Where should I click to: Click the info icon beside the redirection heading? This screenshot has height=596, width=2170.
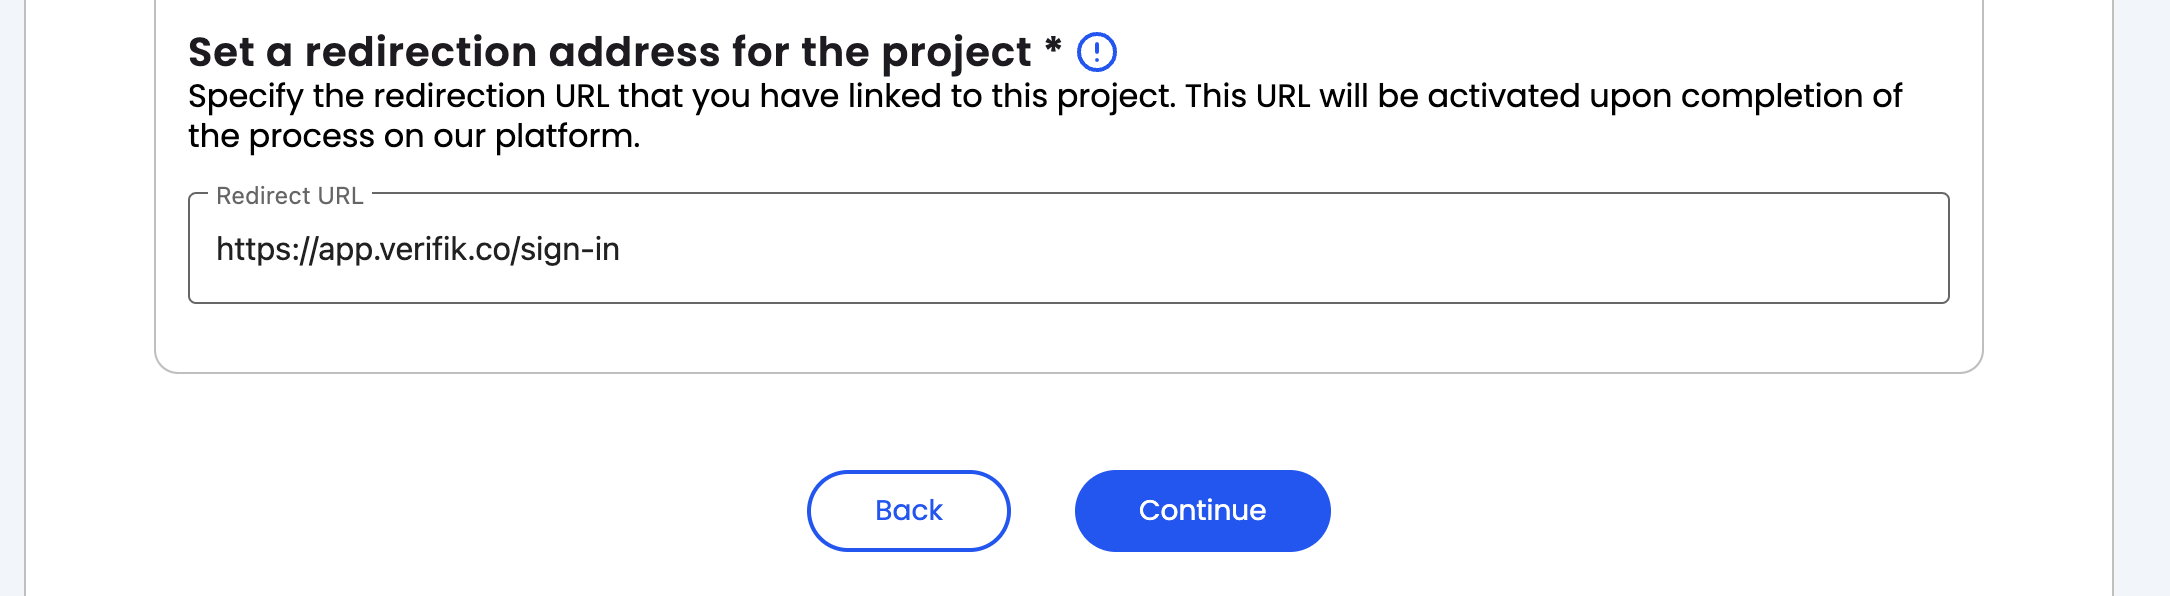pyautogui.click(x=1096, y=52)
